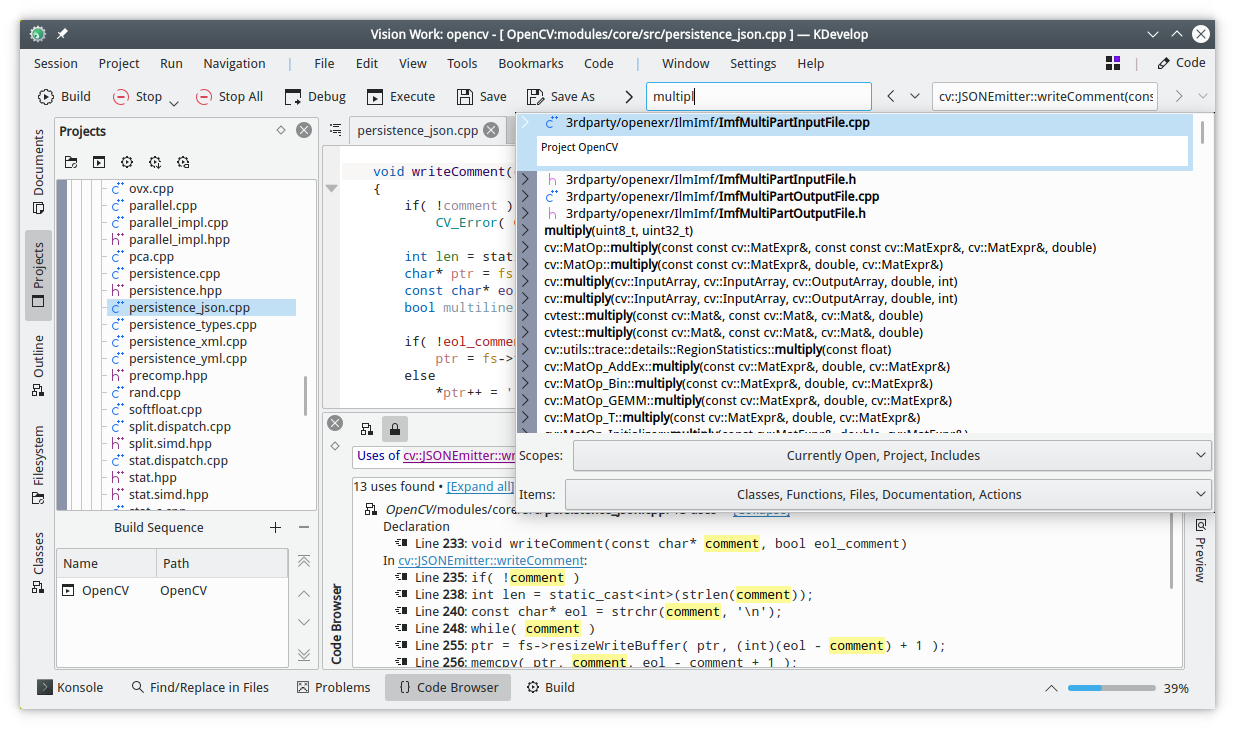Click the quick open search field
This screenshot has width=1235, height=729.
point(757,97)
